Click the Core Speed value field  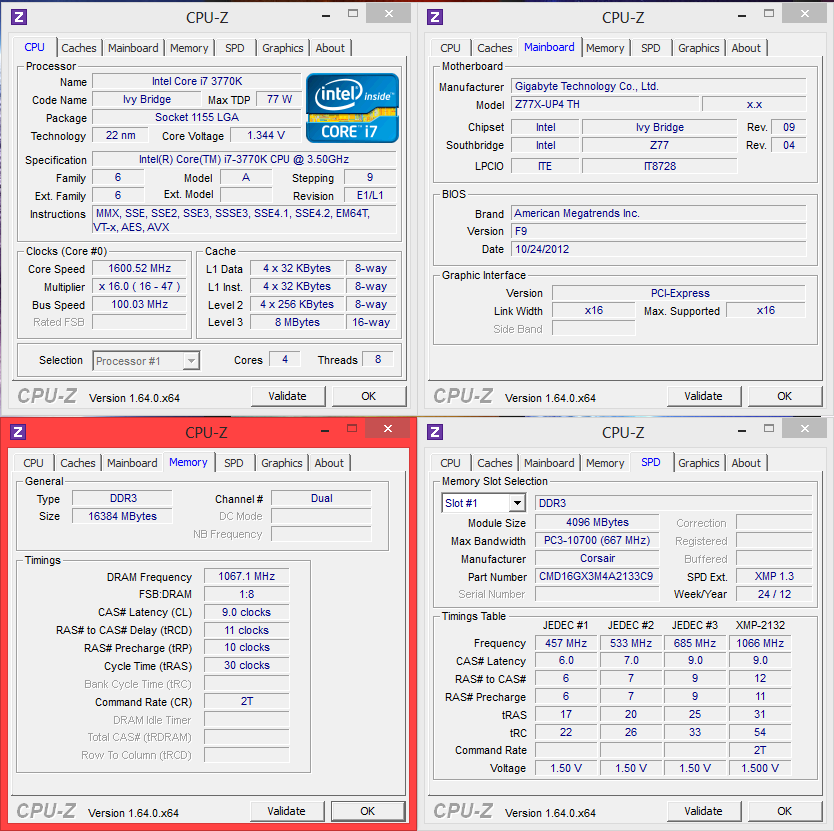140,268
